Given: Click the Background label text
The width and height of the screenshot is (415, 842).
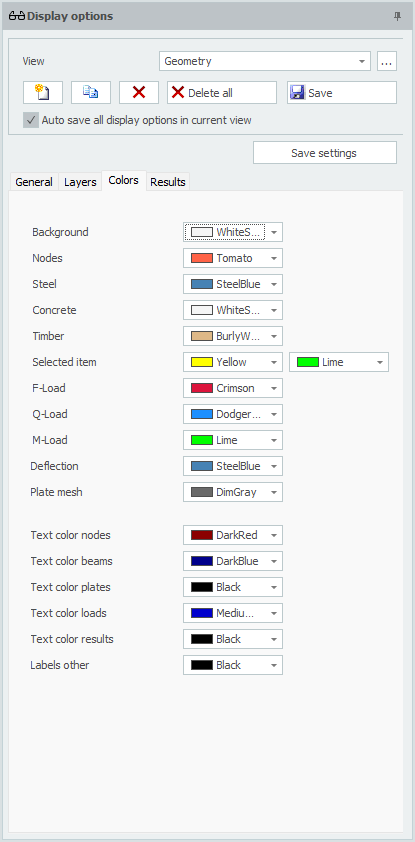Looking at the screenshot, I should pyautogui.click(x=60, y=233).
